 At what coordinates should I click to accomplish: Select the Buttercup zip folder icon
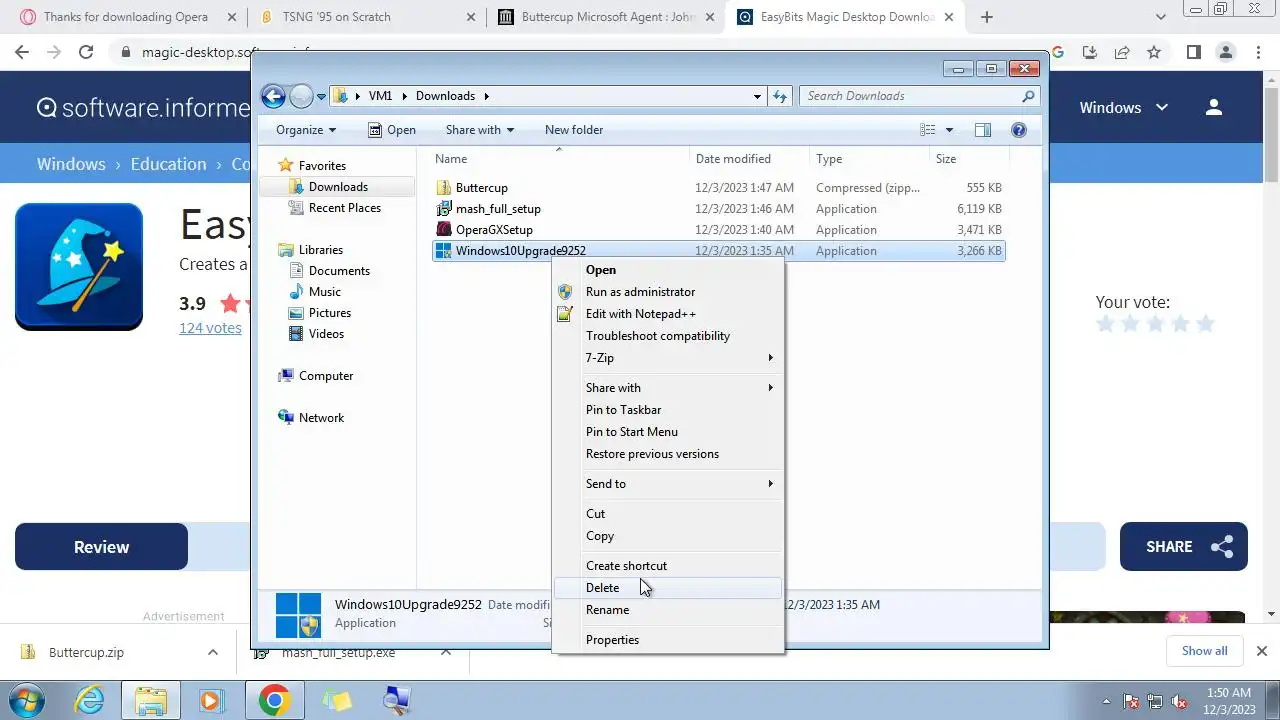[444, 188]
